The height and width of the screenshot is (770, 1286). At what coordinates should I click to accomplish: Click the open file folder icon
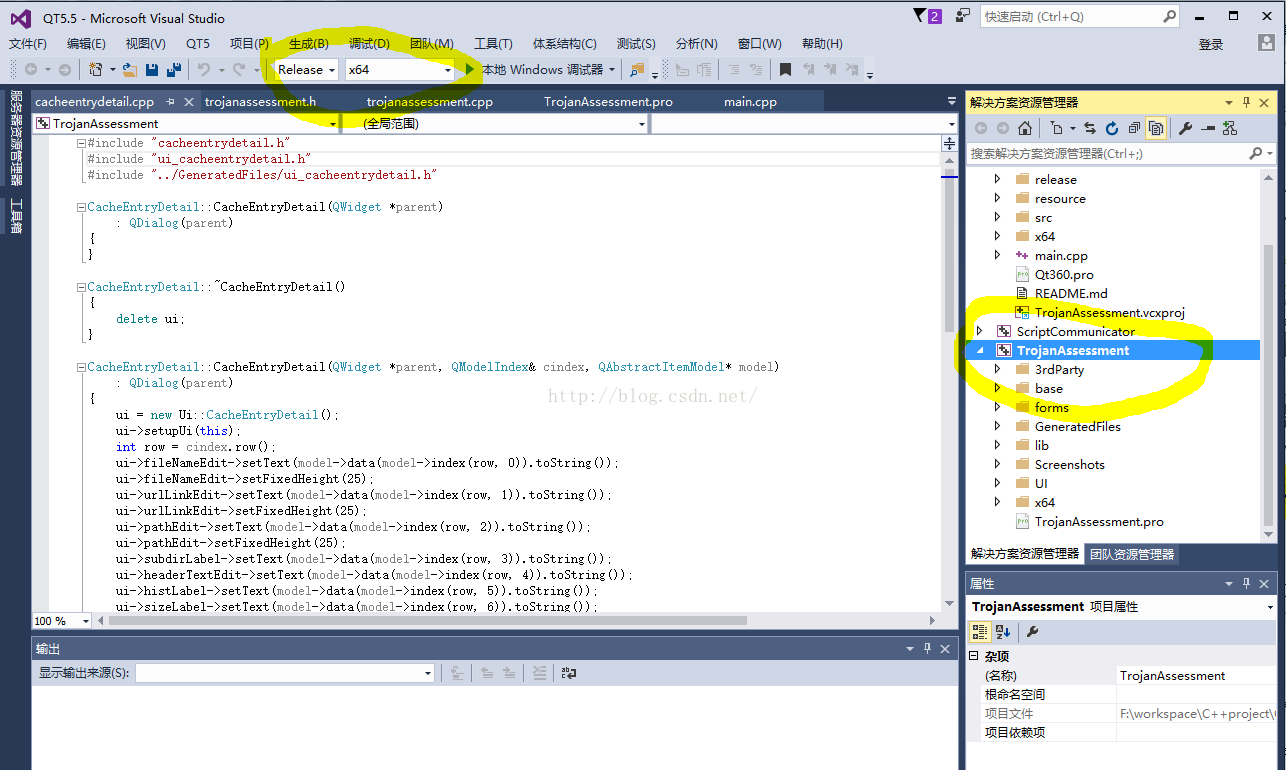(131, 70)
